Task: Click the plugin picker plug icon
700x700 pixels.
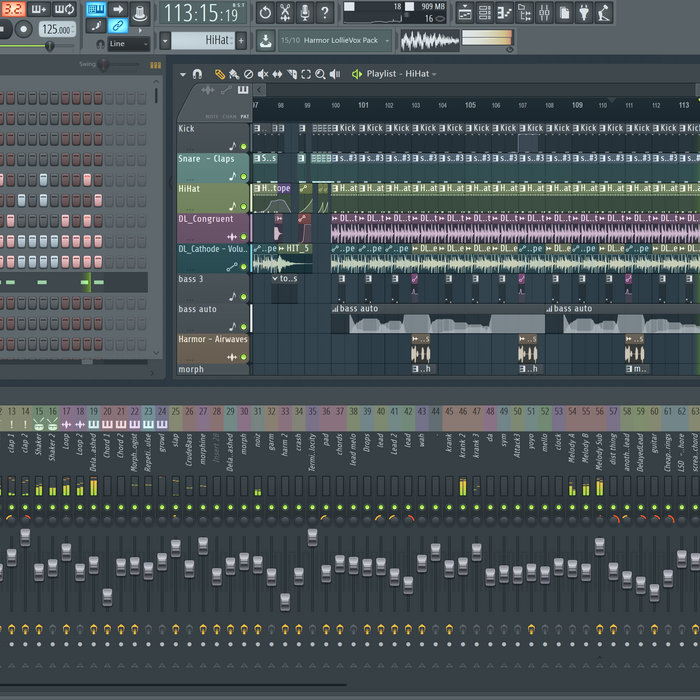Action: click(584, 13)
